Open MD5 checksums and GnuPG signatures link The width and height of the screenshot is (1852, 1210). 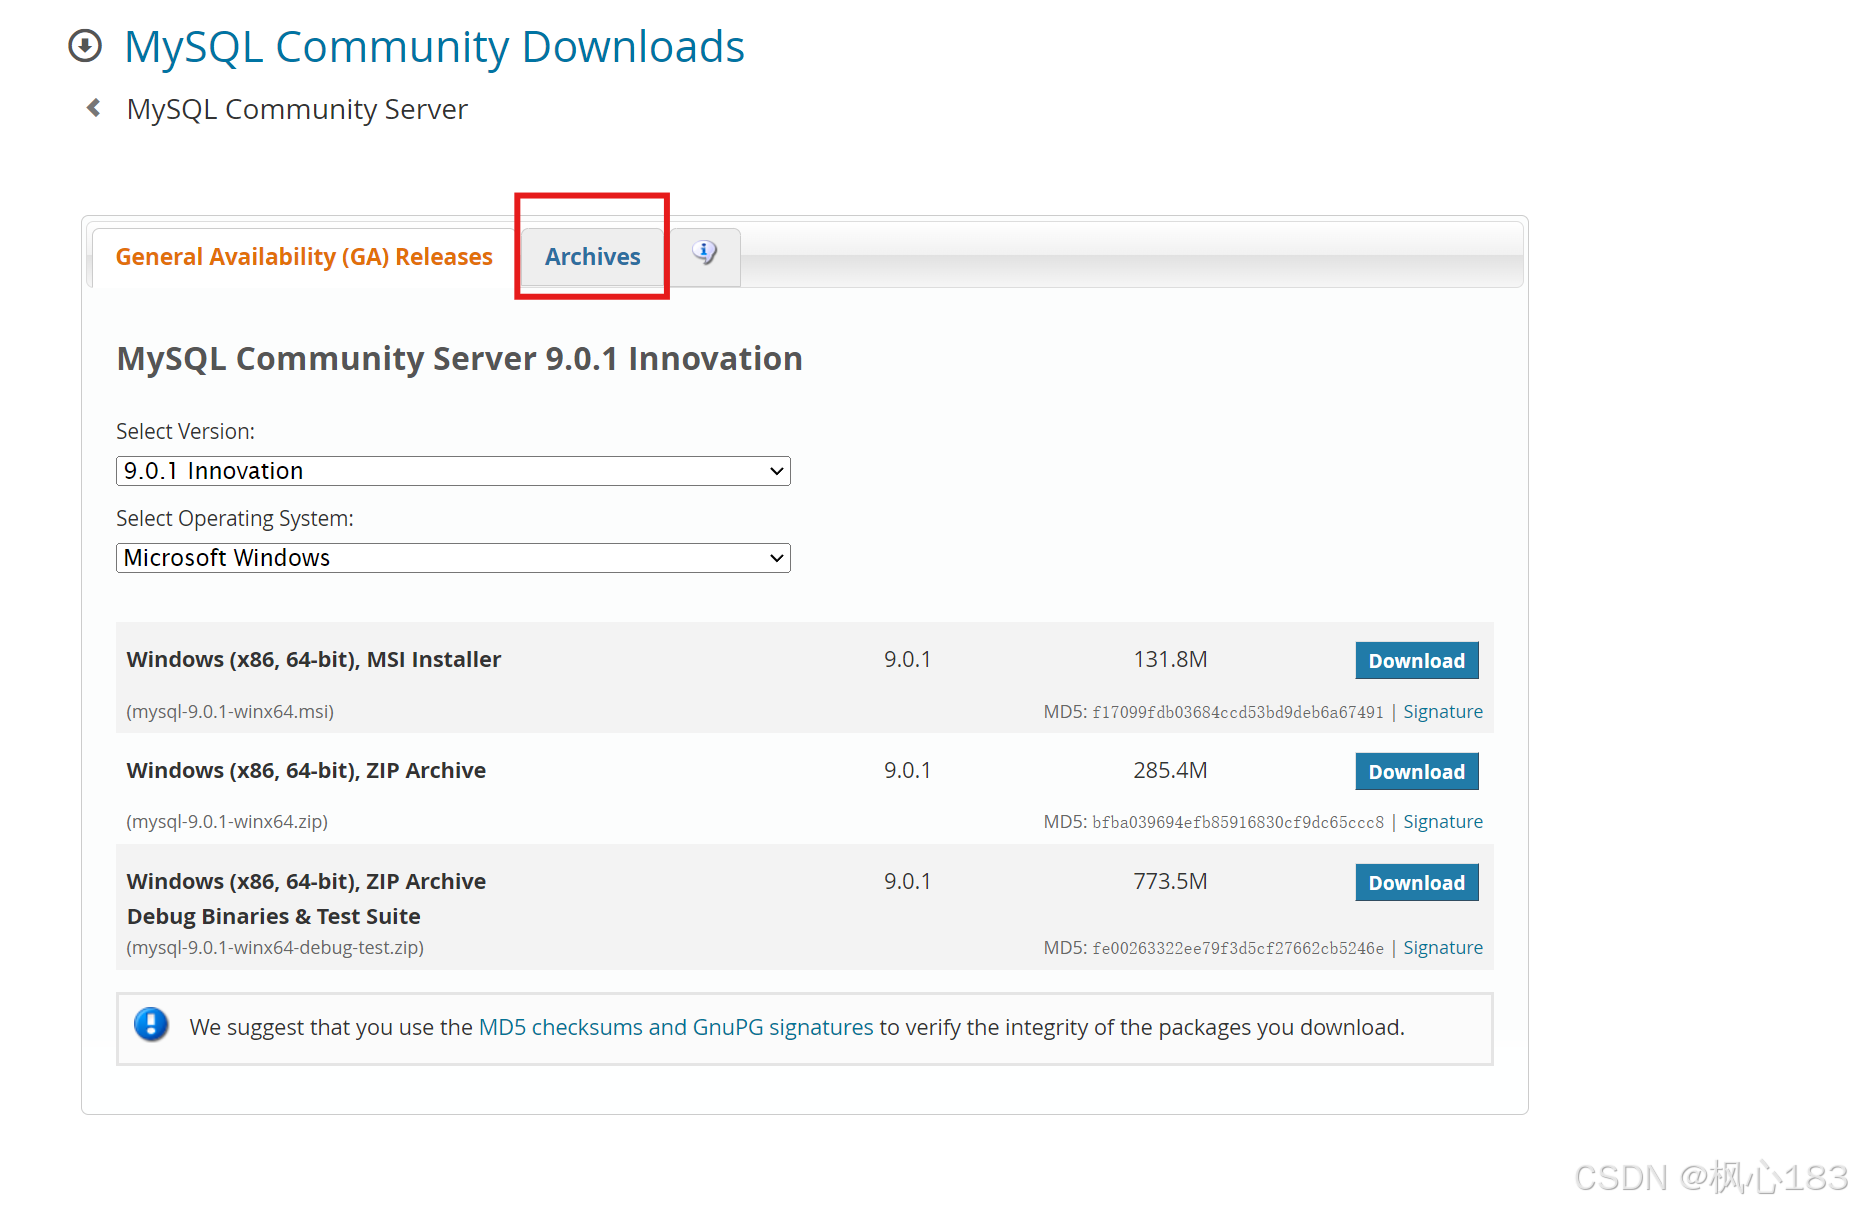[676, 1027]
